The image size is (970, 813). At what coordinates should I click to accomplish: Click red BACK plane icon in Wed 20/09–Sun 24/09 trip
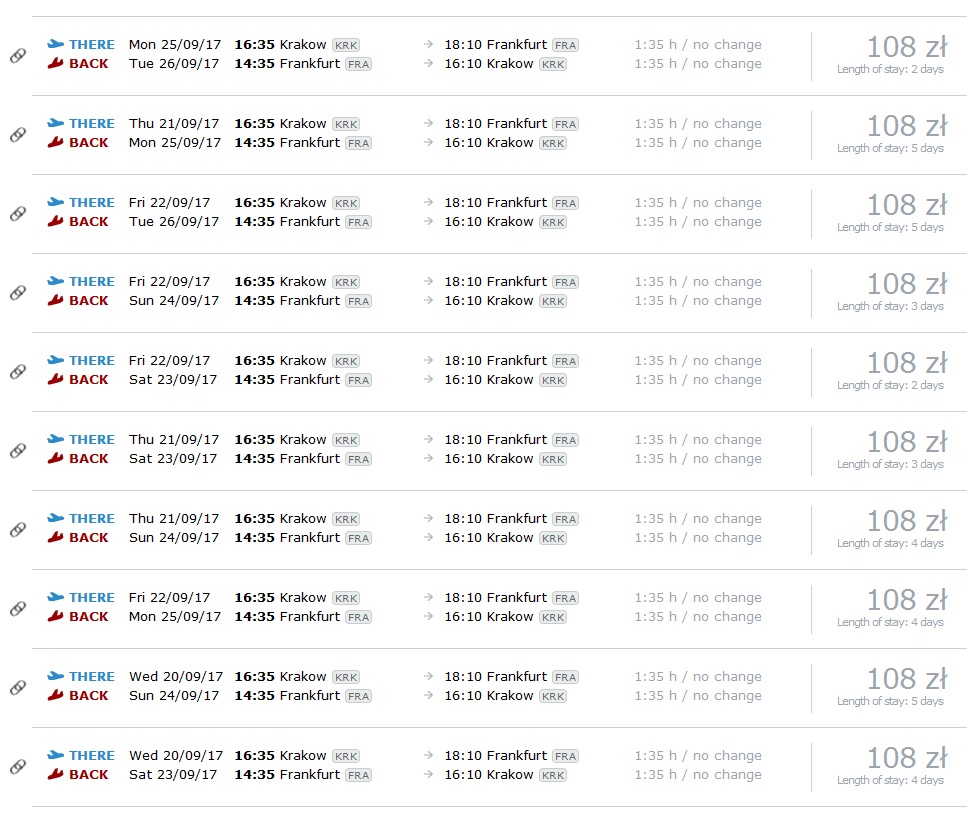tap(56, 695)
